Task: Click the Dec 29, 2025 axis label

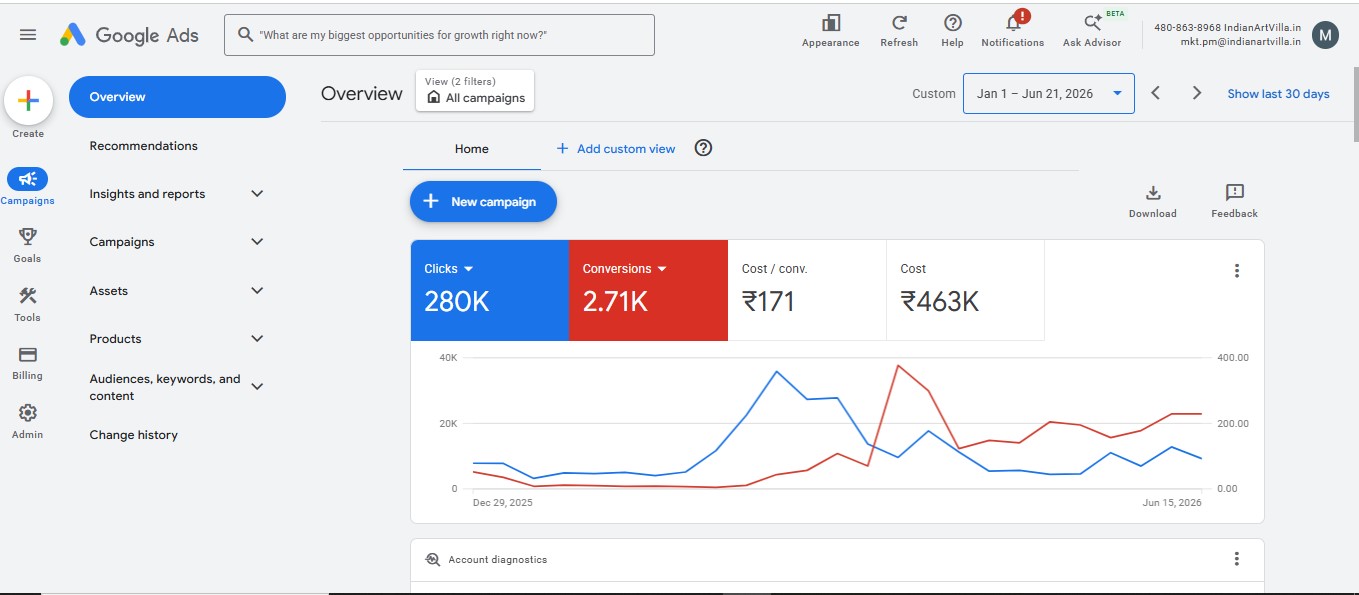Action: point(503,502)
